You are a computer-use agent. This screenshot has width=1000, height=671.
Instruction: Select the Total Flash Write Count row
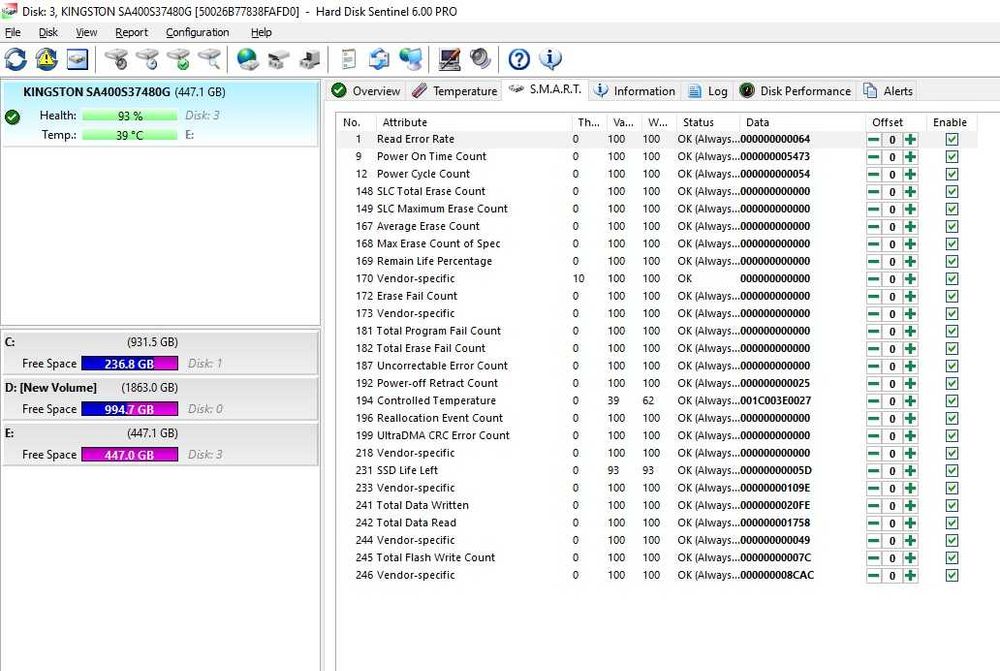click(x=657, y=557)
